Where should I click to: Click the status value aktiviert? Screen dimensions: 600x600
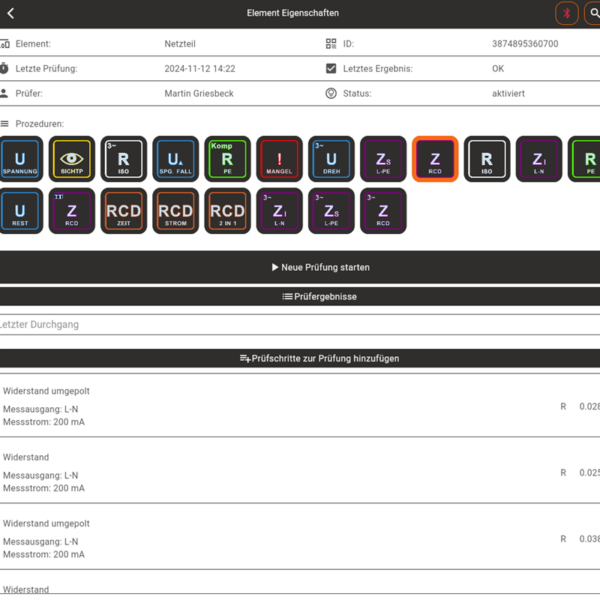[508, 93]
